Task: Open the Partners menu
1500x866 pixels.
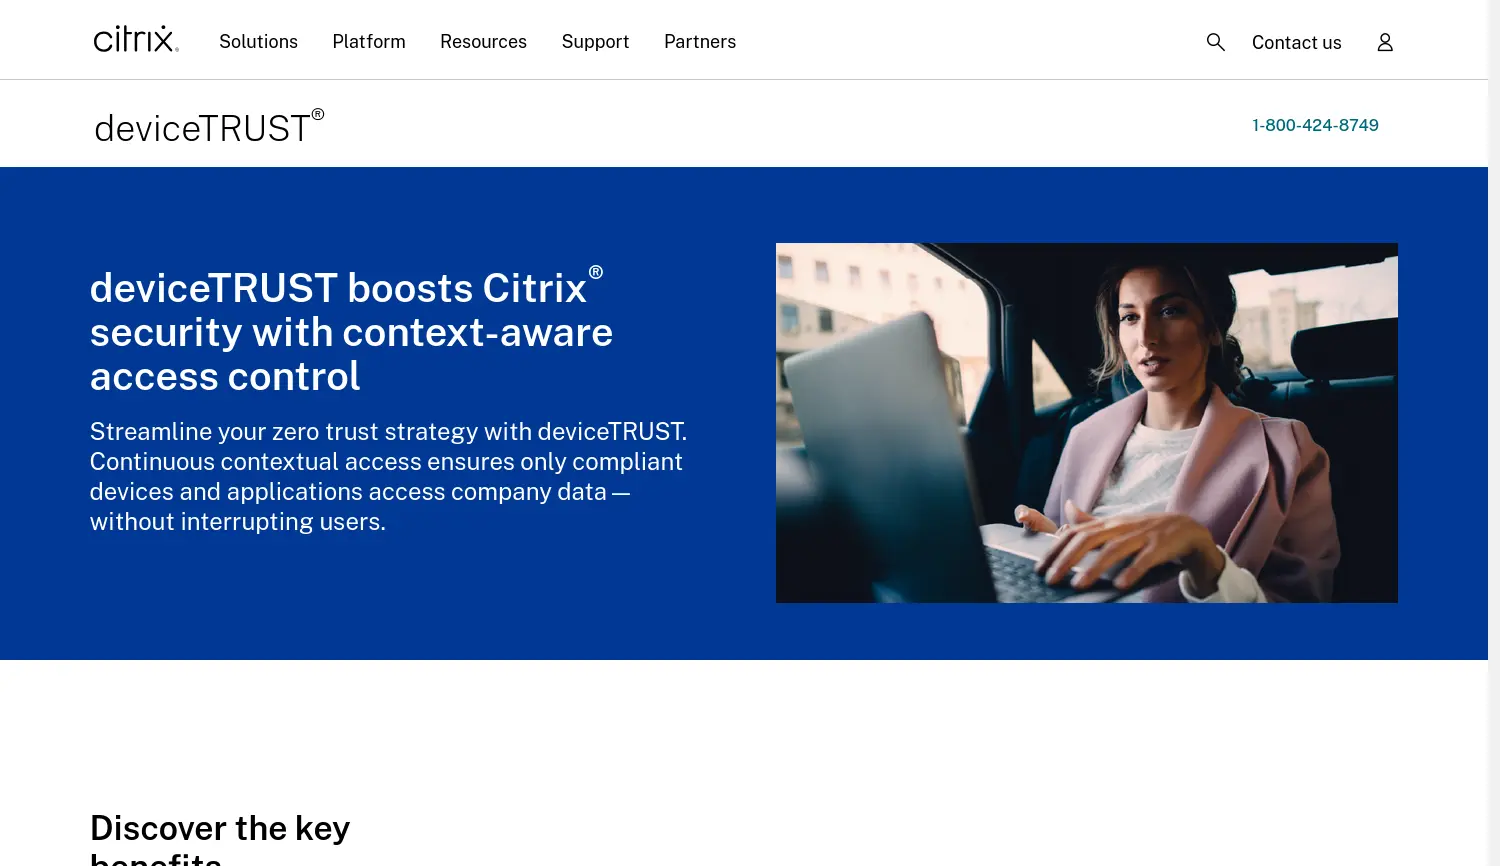Action: (x=700, y=42)
